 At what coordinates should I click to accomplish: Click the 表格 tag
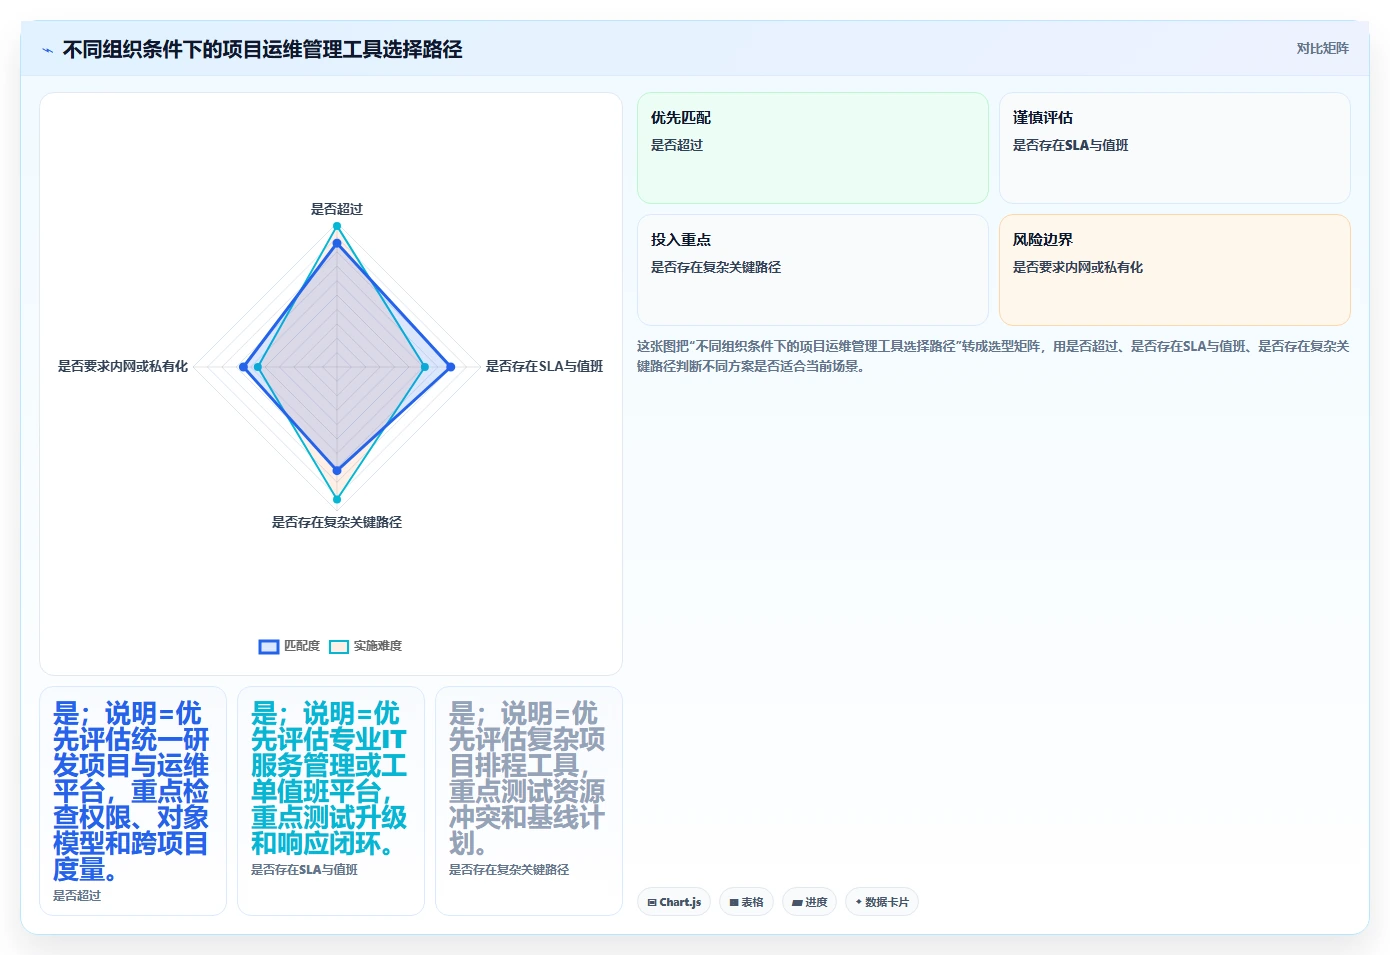coord(746,902)
